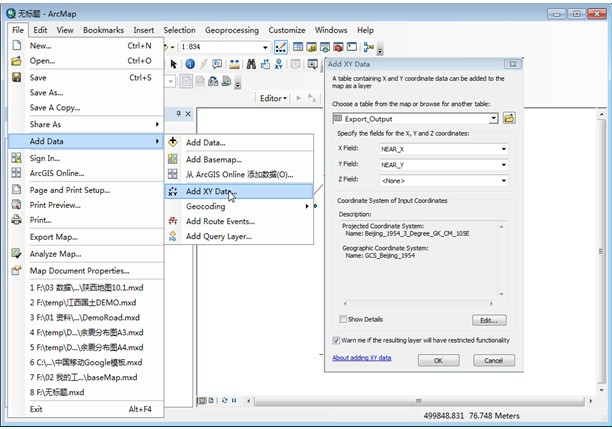
Task: Select Analyze Map in the File menu
Action: coord(85,254)
